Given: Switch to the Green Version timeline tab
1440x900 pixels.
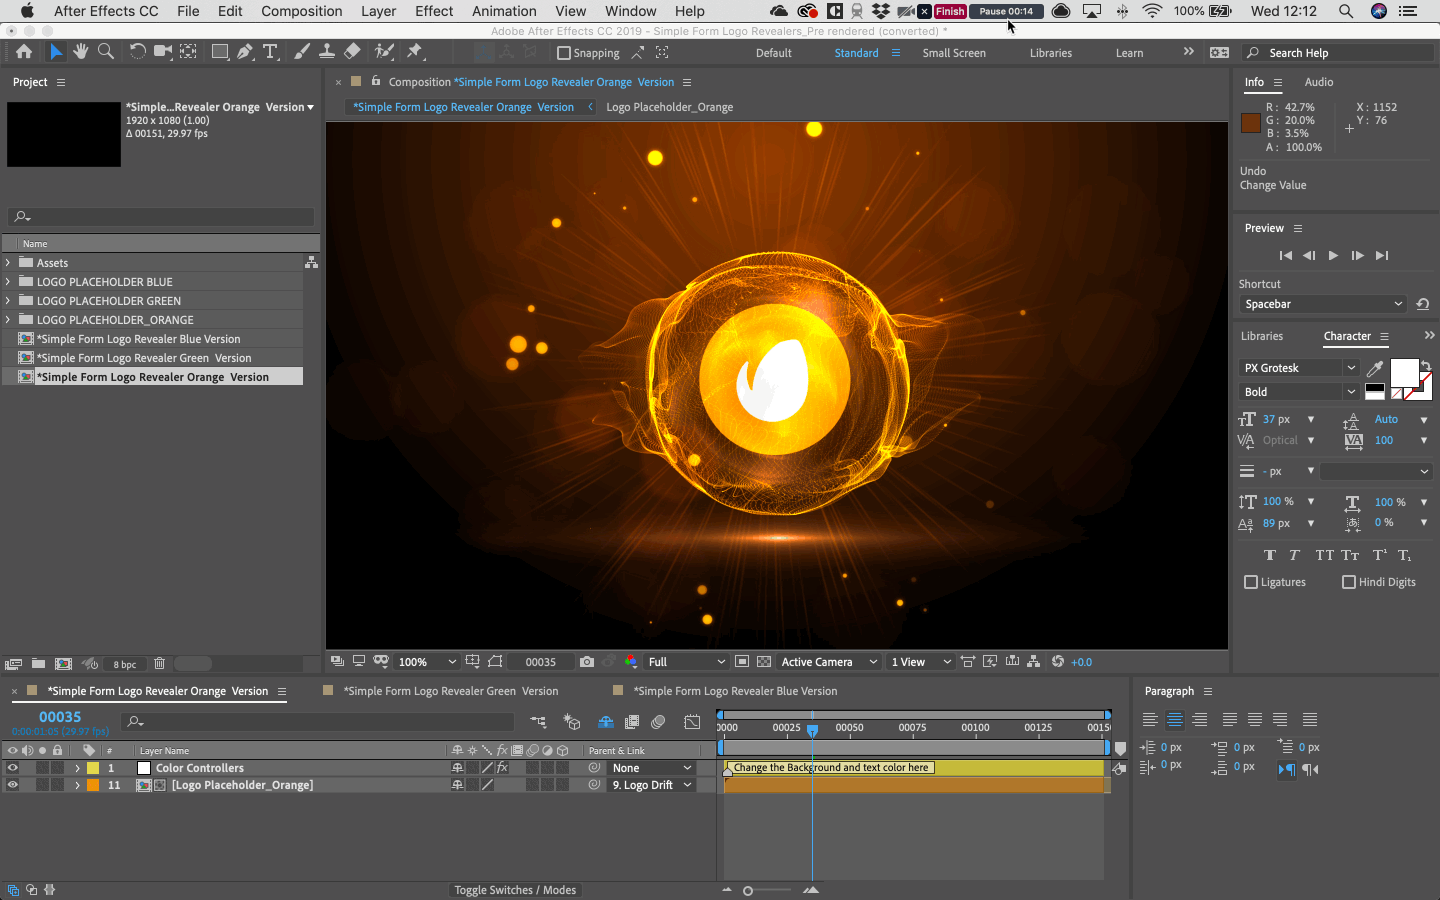Looking at the screenshot, I should [450, 691].
